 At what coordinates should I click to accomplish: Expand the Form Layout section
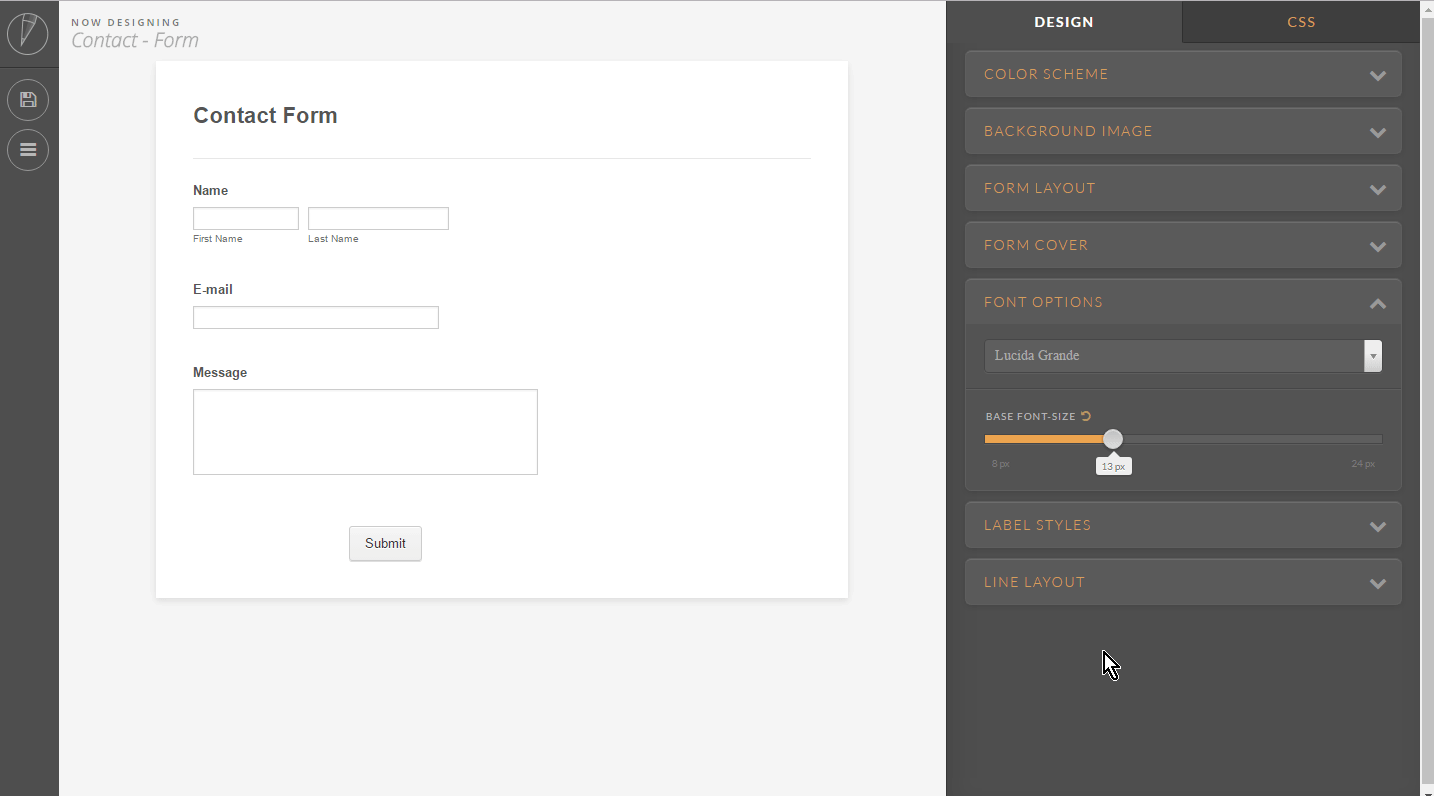1183,188
